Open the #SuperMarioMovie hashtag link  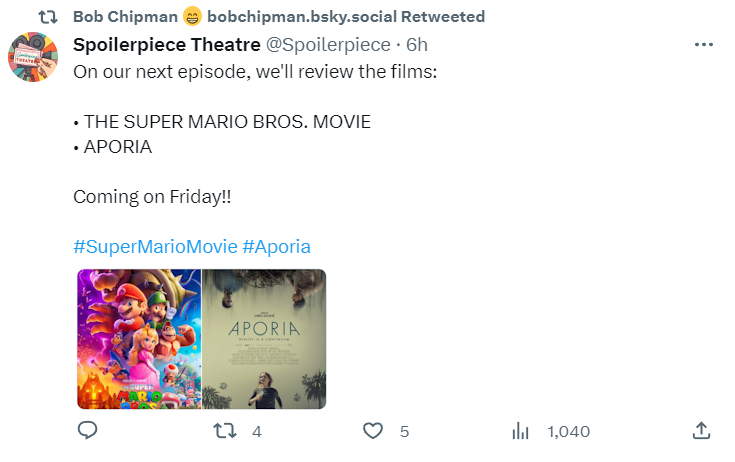pos(155,246)
